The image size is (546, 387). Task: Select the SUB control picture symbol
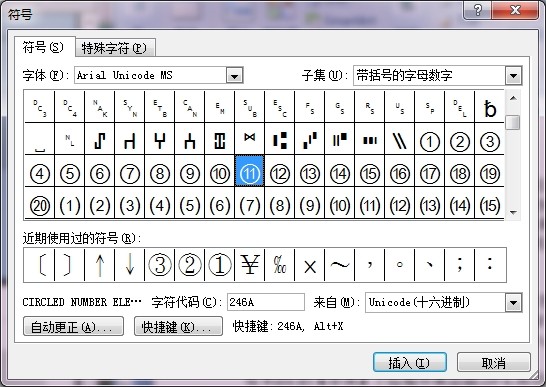[x=250, y=107]
